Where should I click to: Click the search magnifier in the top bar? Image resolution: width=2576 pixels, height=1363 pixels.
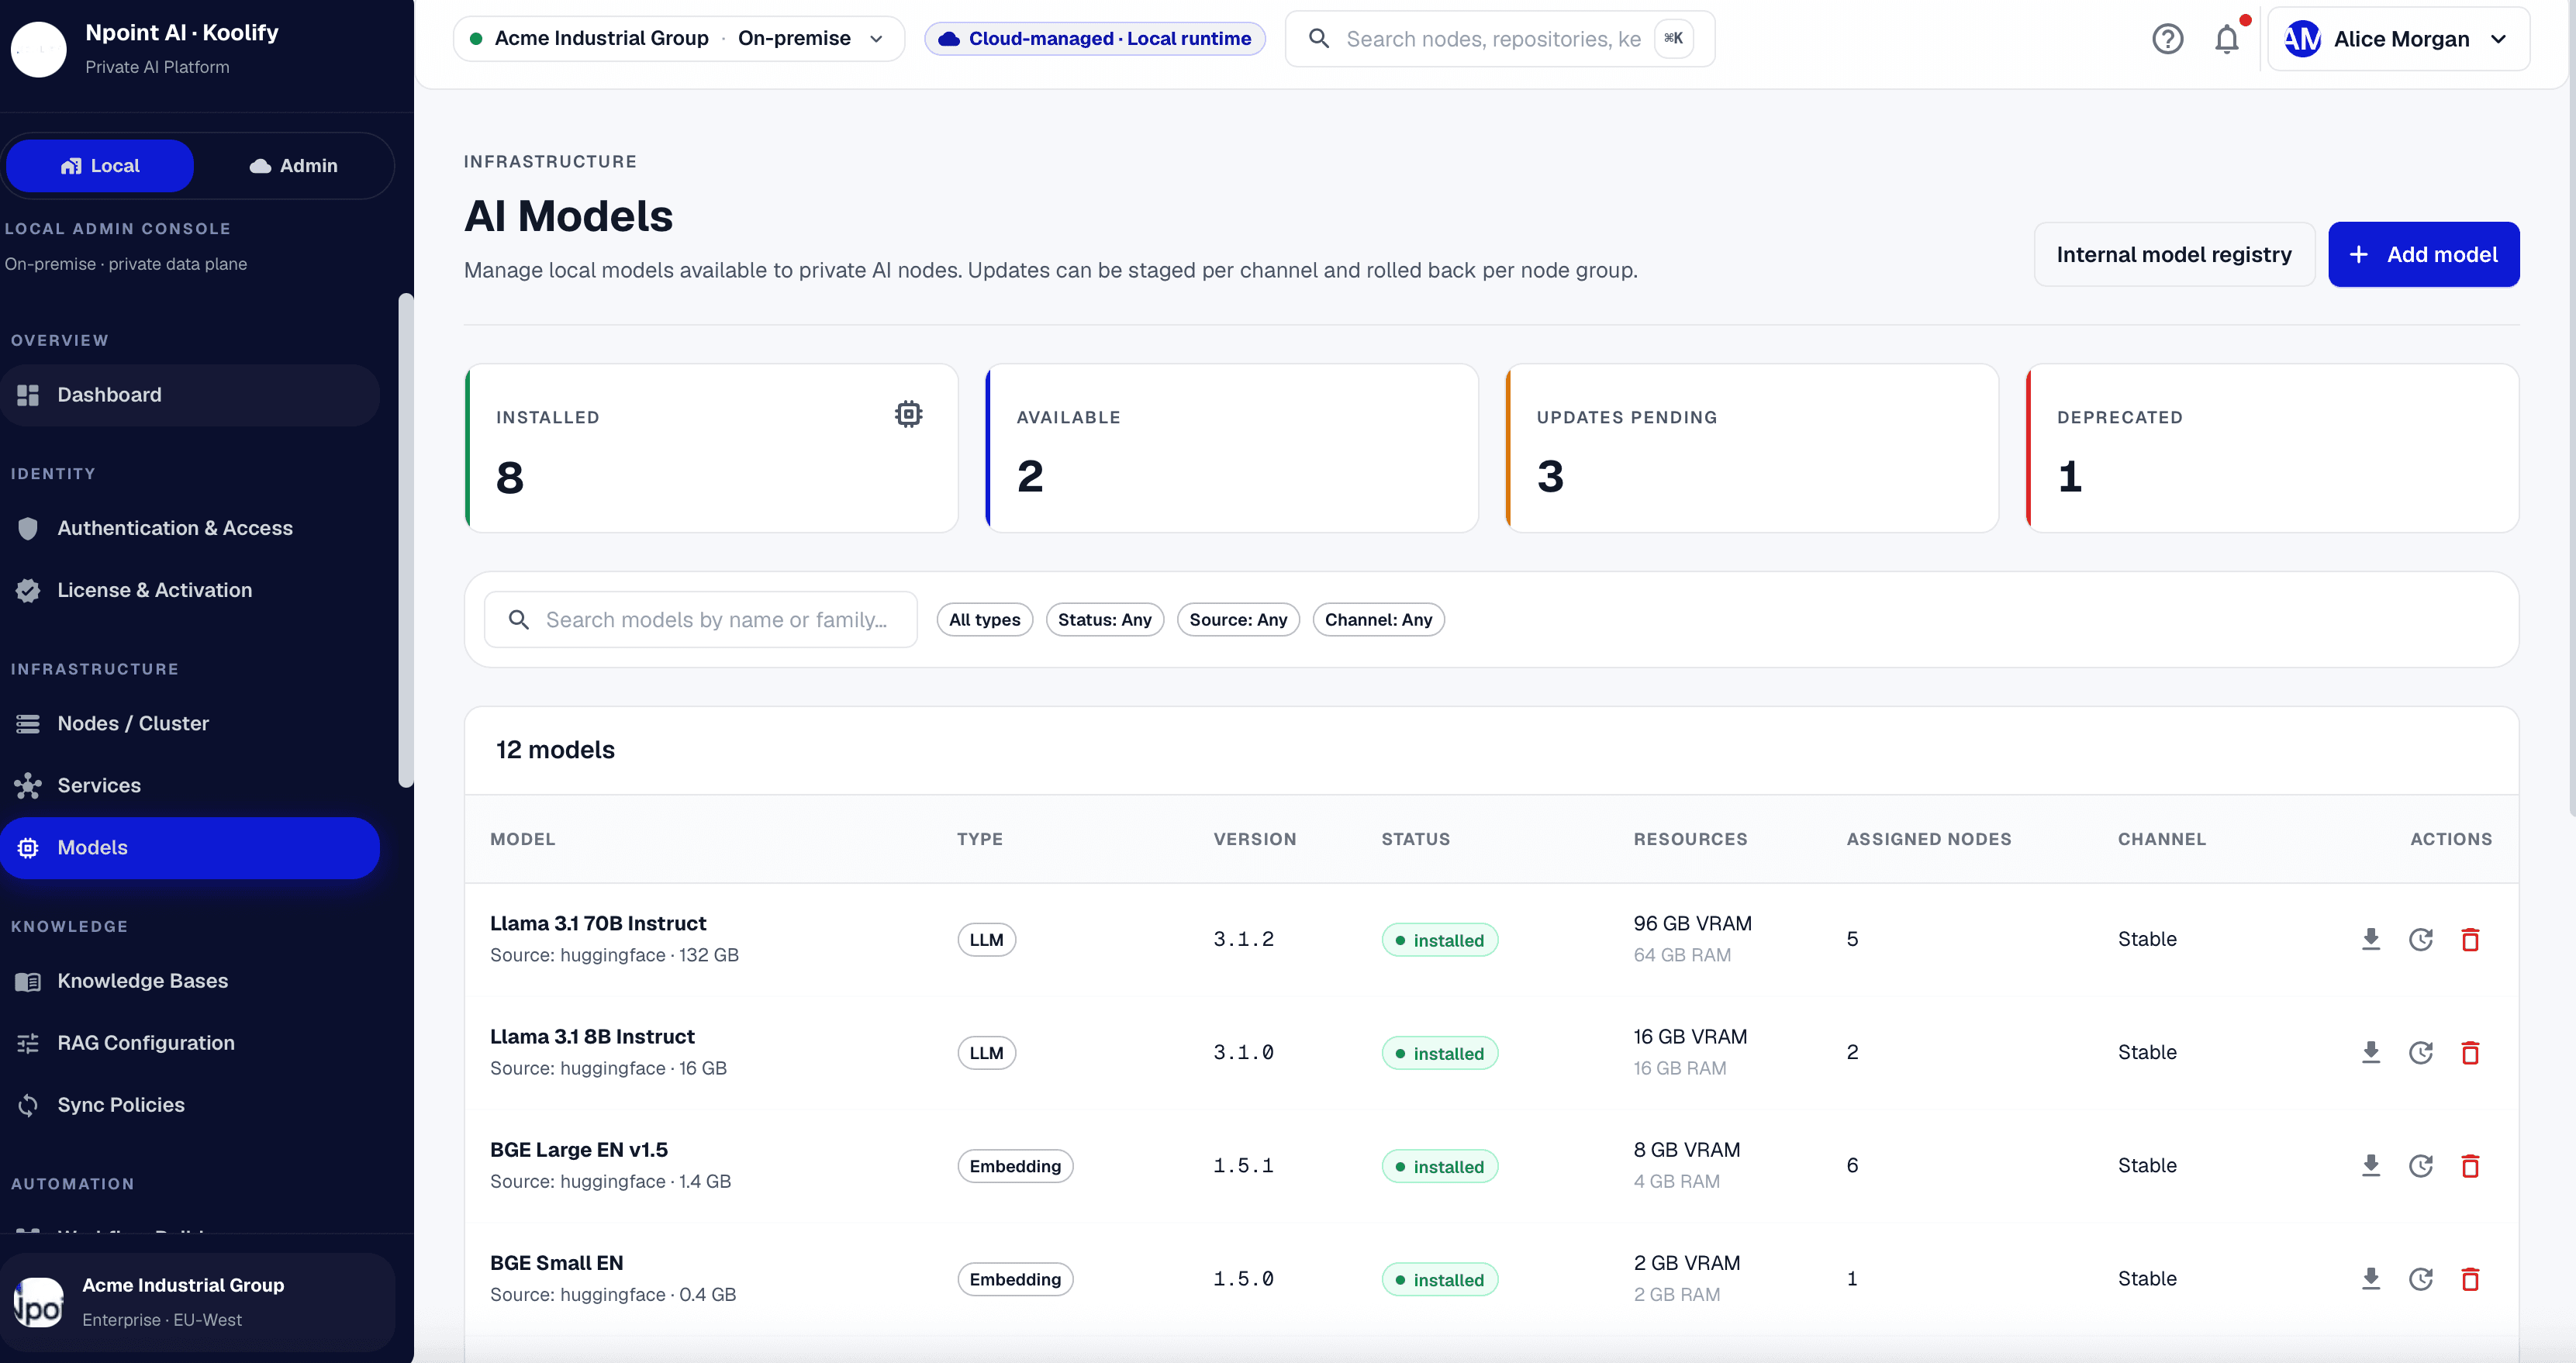pyautogui.click(x=1319, y=39)
